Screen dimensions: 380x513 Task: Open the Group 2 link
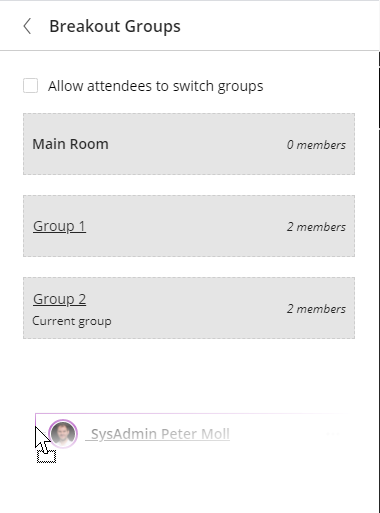pos(59,299)
